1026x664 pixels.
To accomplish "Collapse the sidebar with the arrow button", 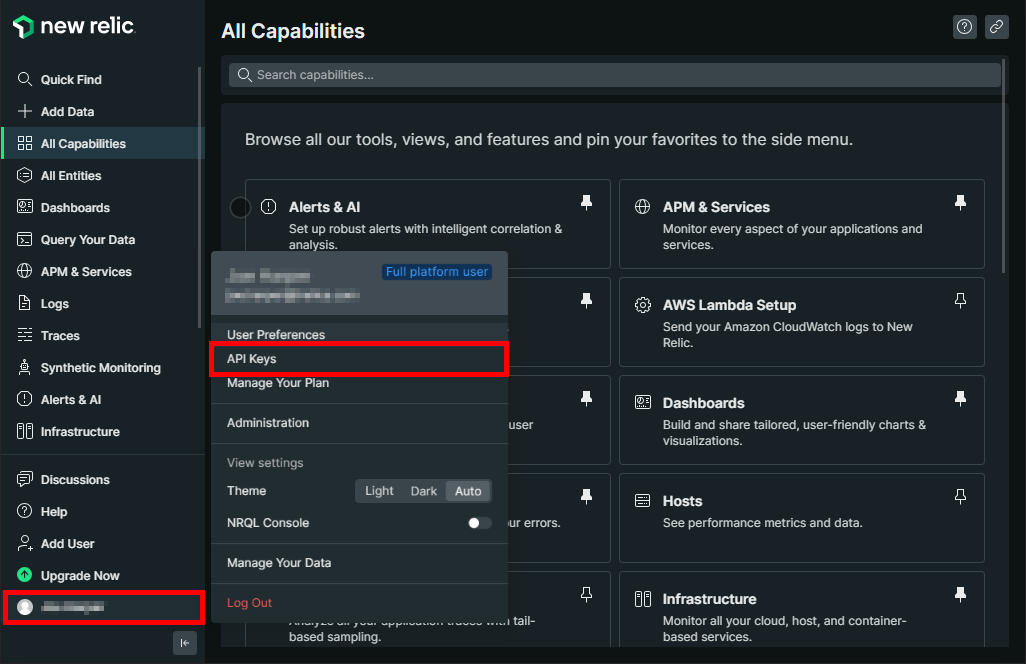I will click(185, 643).
